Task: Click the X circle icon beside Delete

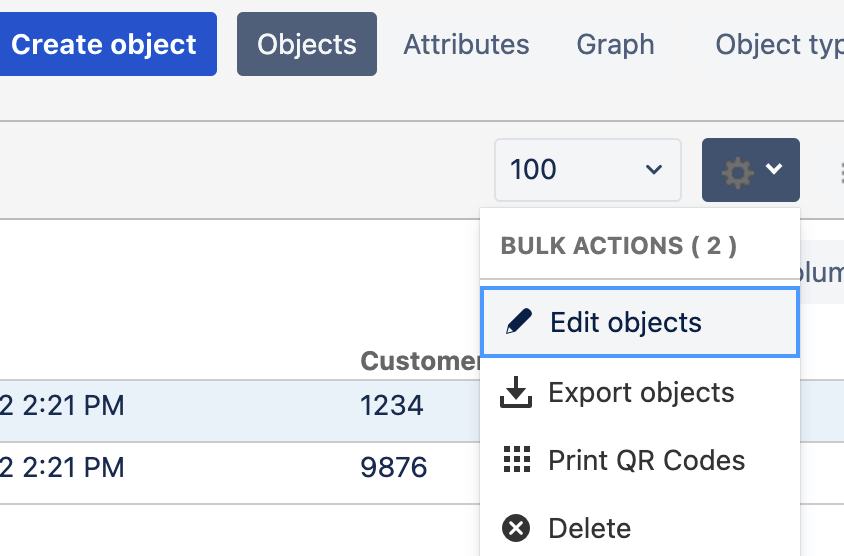Action: point(516,527)
